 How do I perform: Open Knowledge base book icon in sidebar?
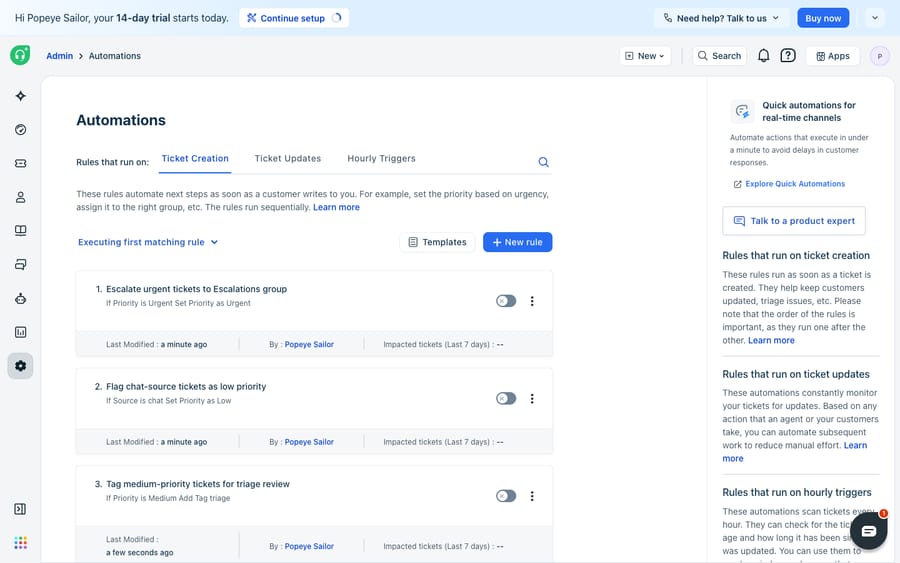click(x=21, y=231)
